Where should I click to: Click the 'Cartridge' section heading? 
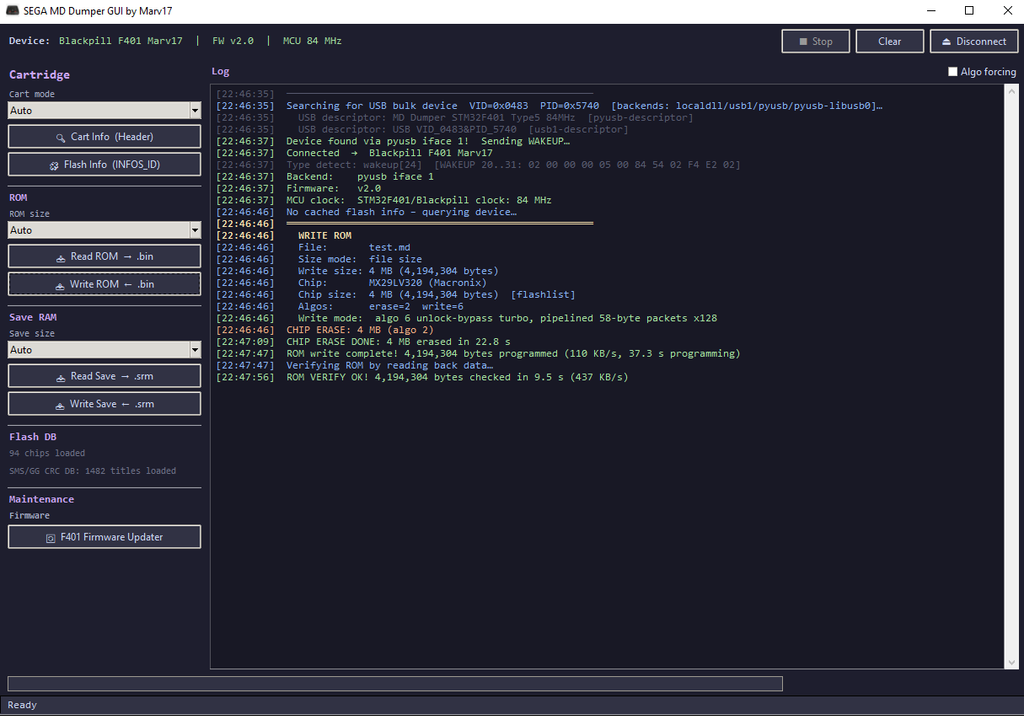coord(39,74)
